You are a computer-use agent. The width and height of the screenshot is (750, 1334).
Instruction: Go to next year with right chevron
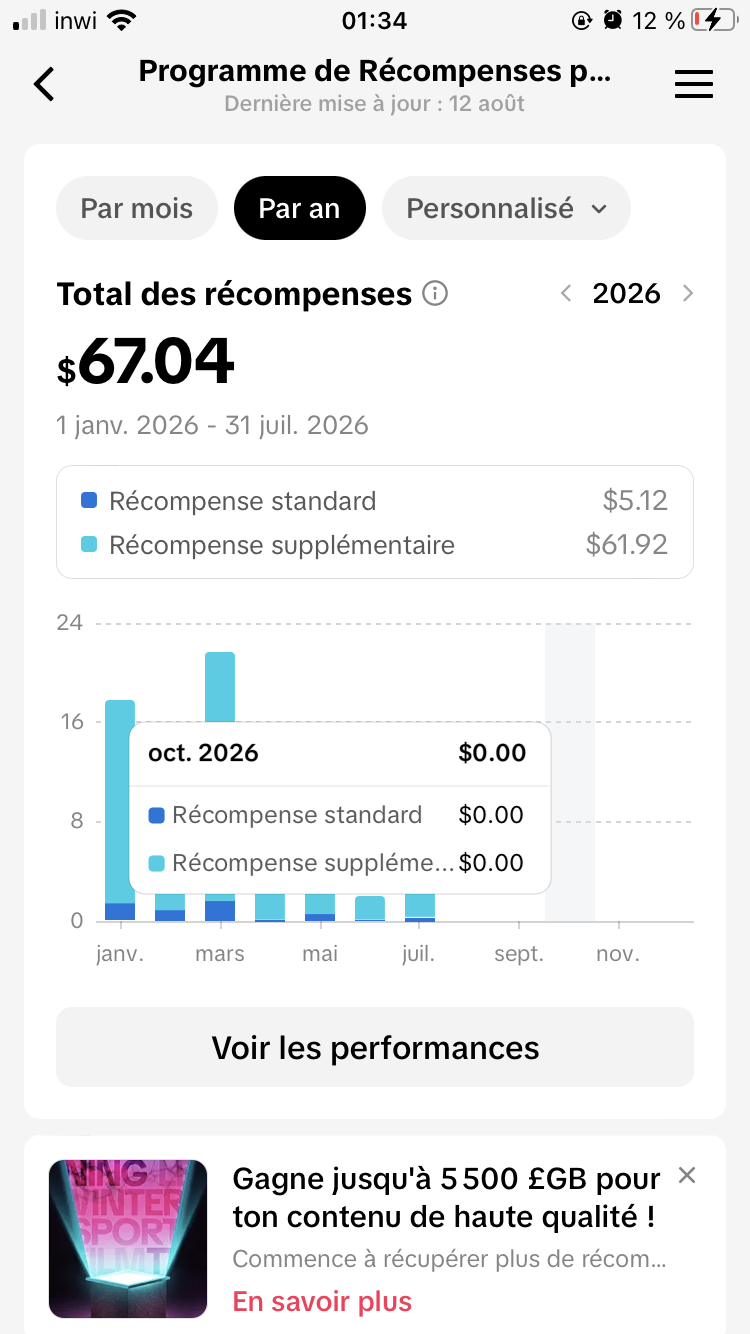(687, 293)
